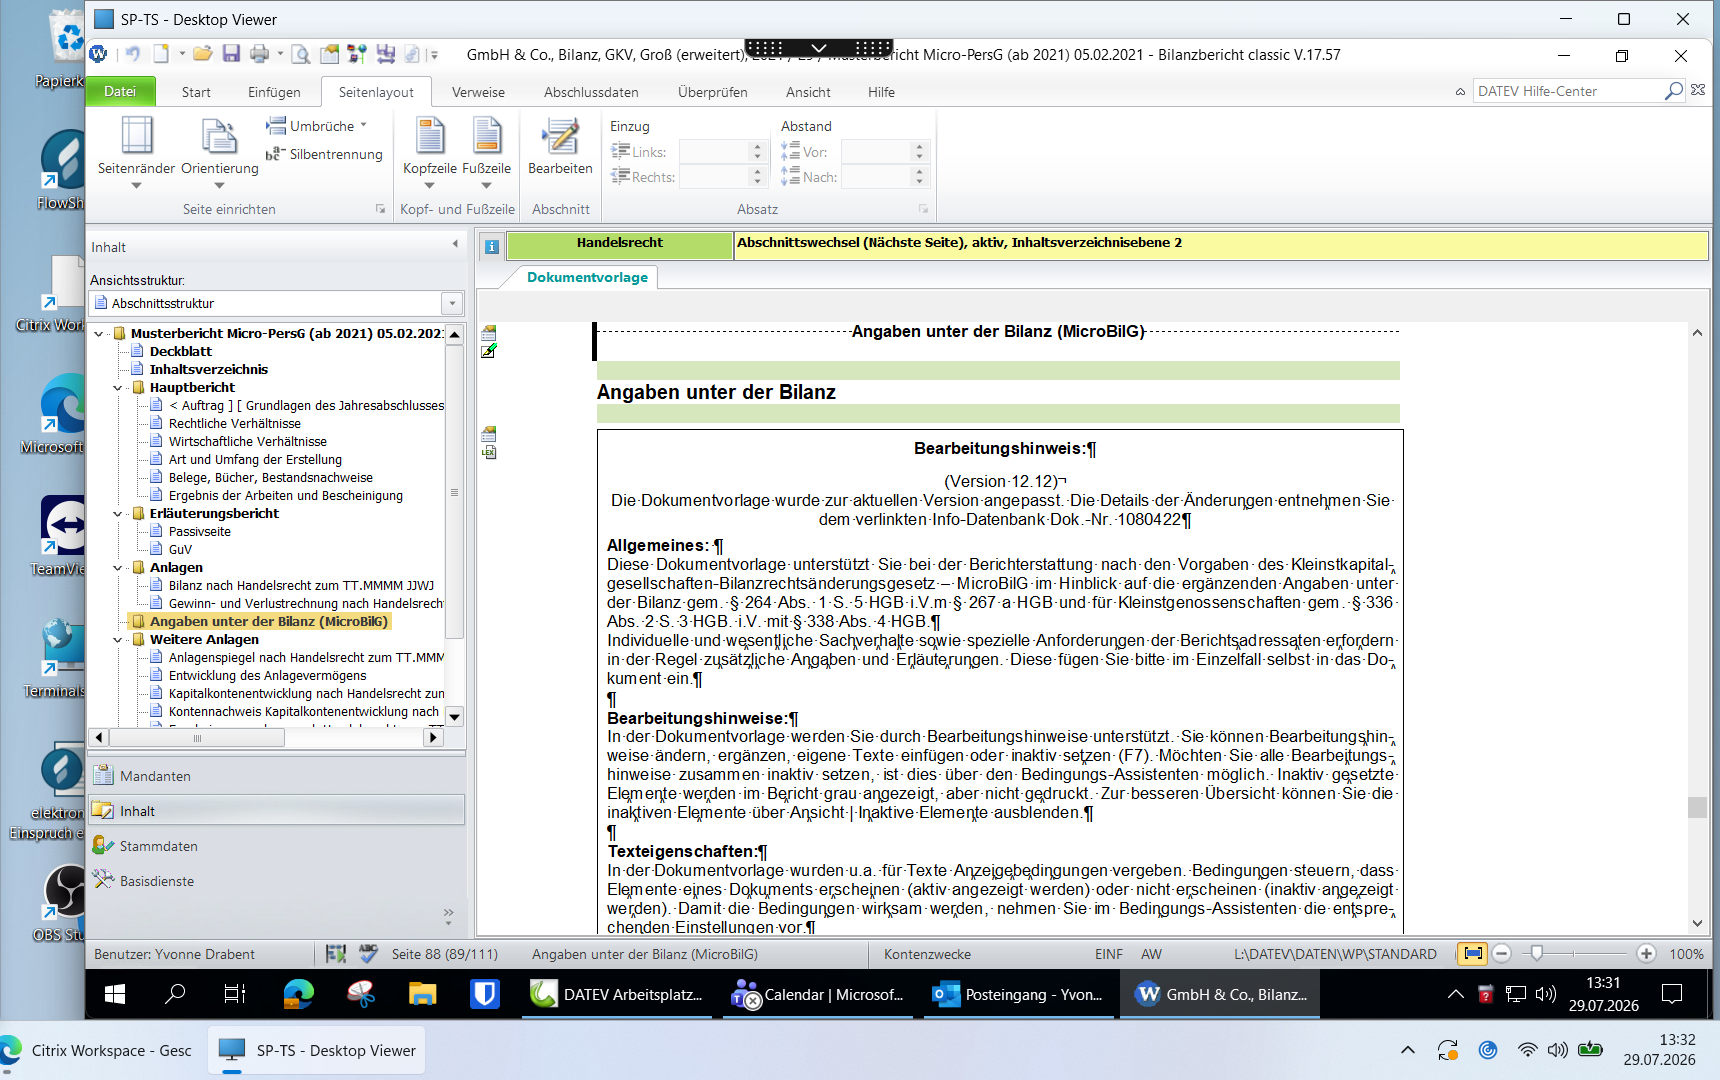Customize quick access toolbar dropdown arrow

click(434, 55)
